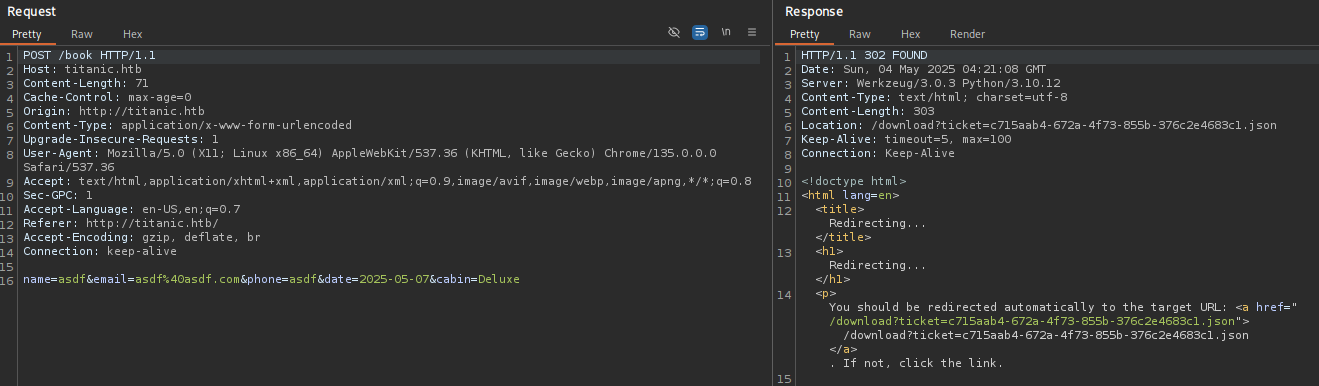Toggle the \n show newlines icon
Screen dimensions: 1319x386
(x=726, y=32)
